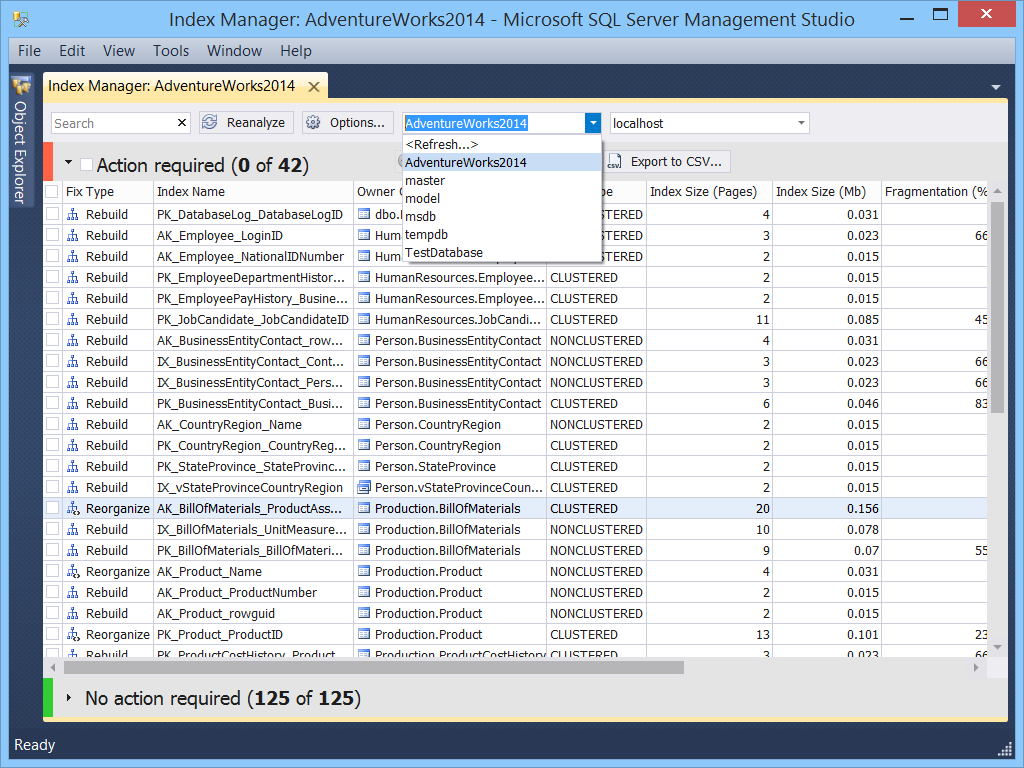Image resolution: width=1024 pixels, height=768 pixels.
Task: Check the Action required select-all checkbox
Action: coord(86,165)
